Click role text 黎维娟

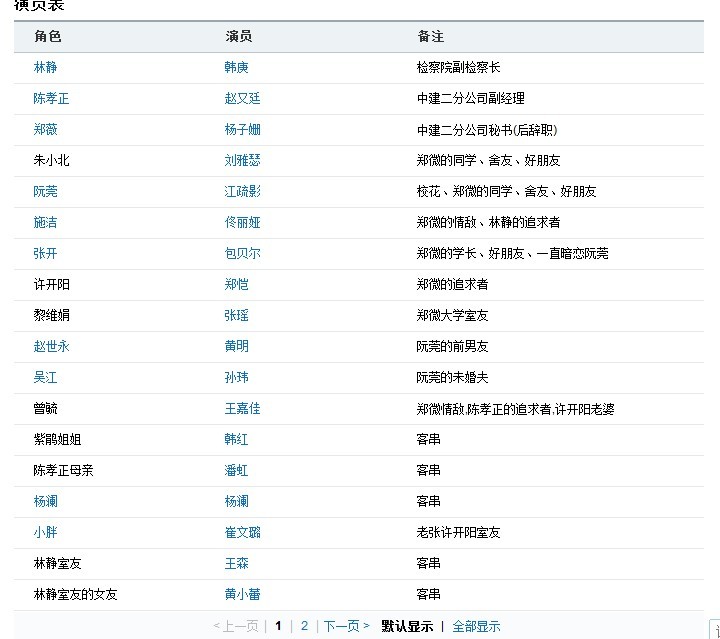tap(51, 315)
